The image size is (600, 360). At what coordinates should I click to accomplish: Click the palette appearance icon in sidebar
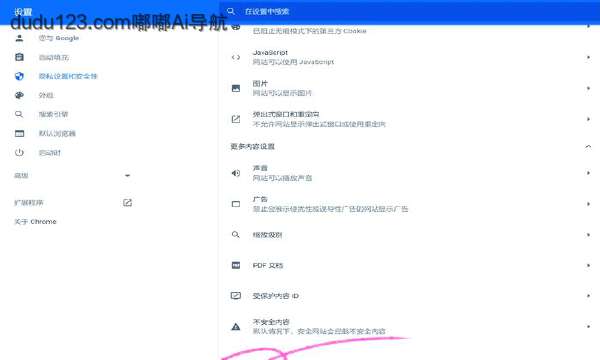click(x=19, y=95)
